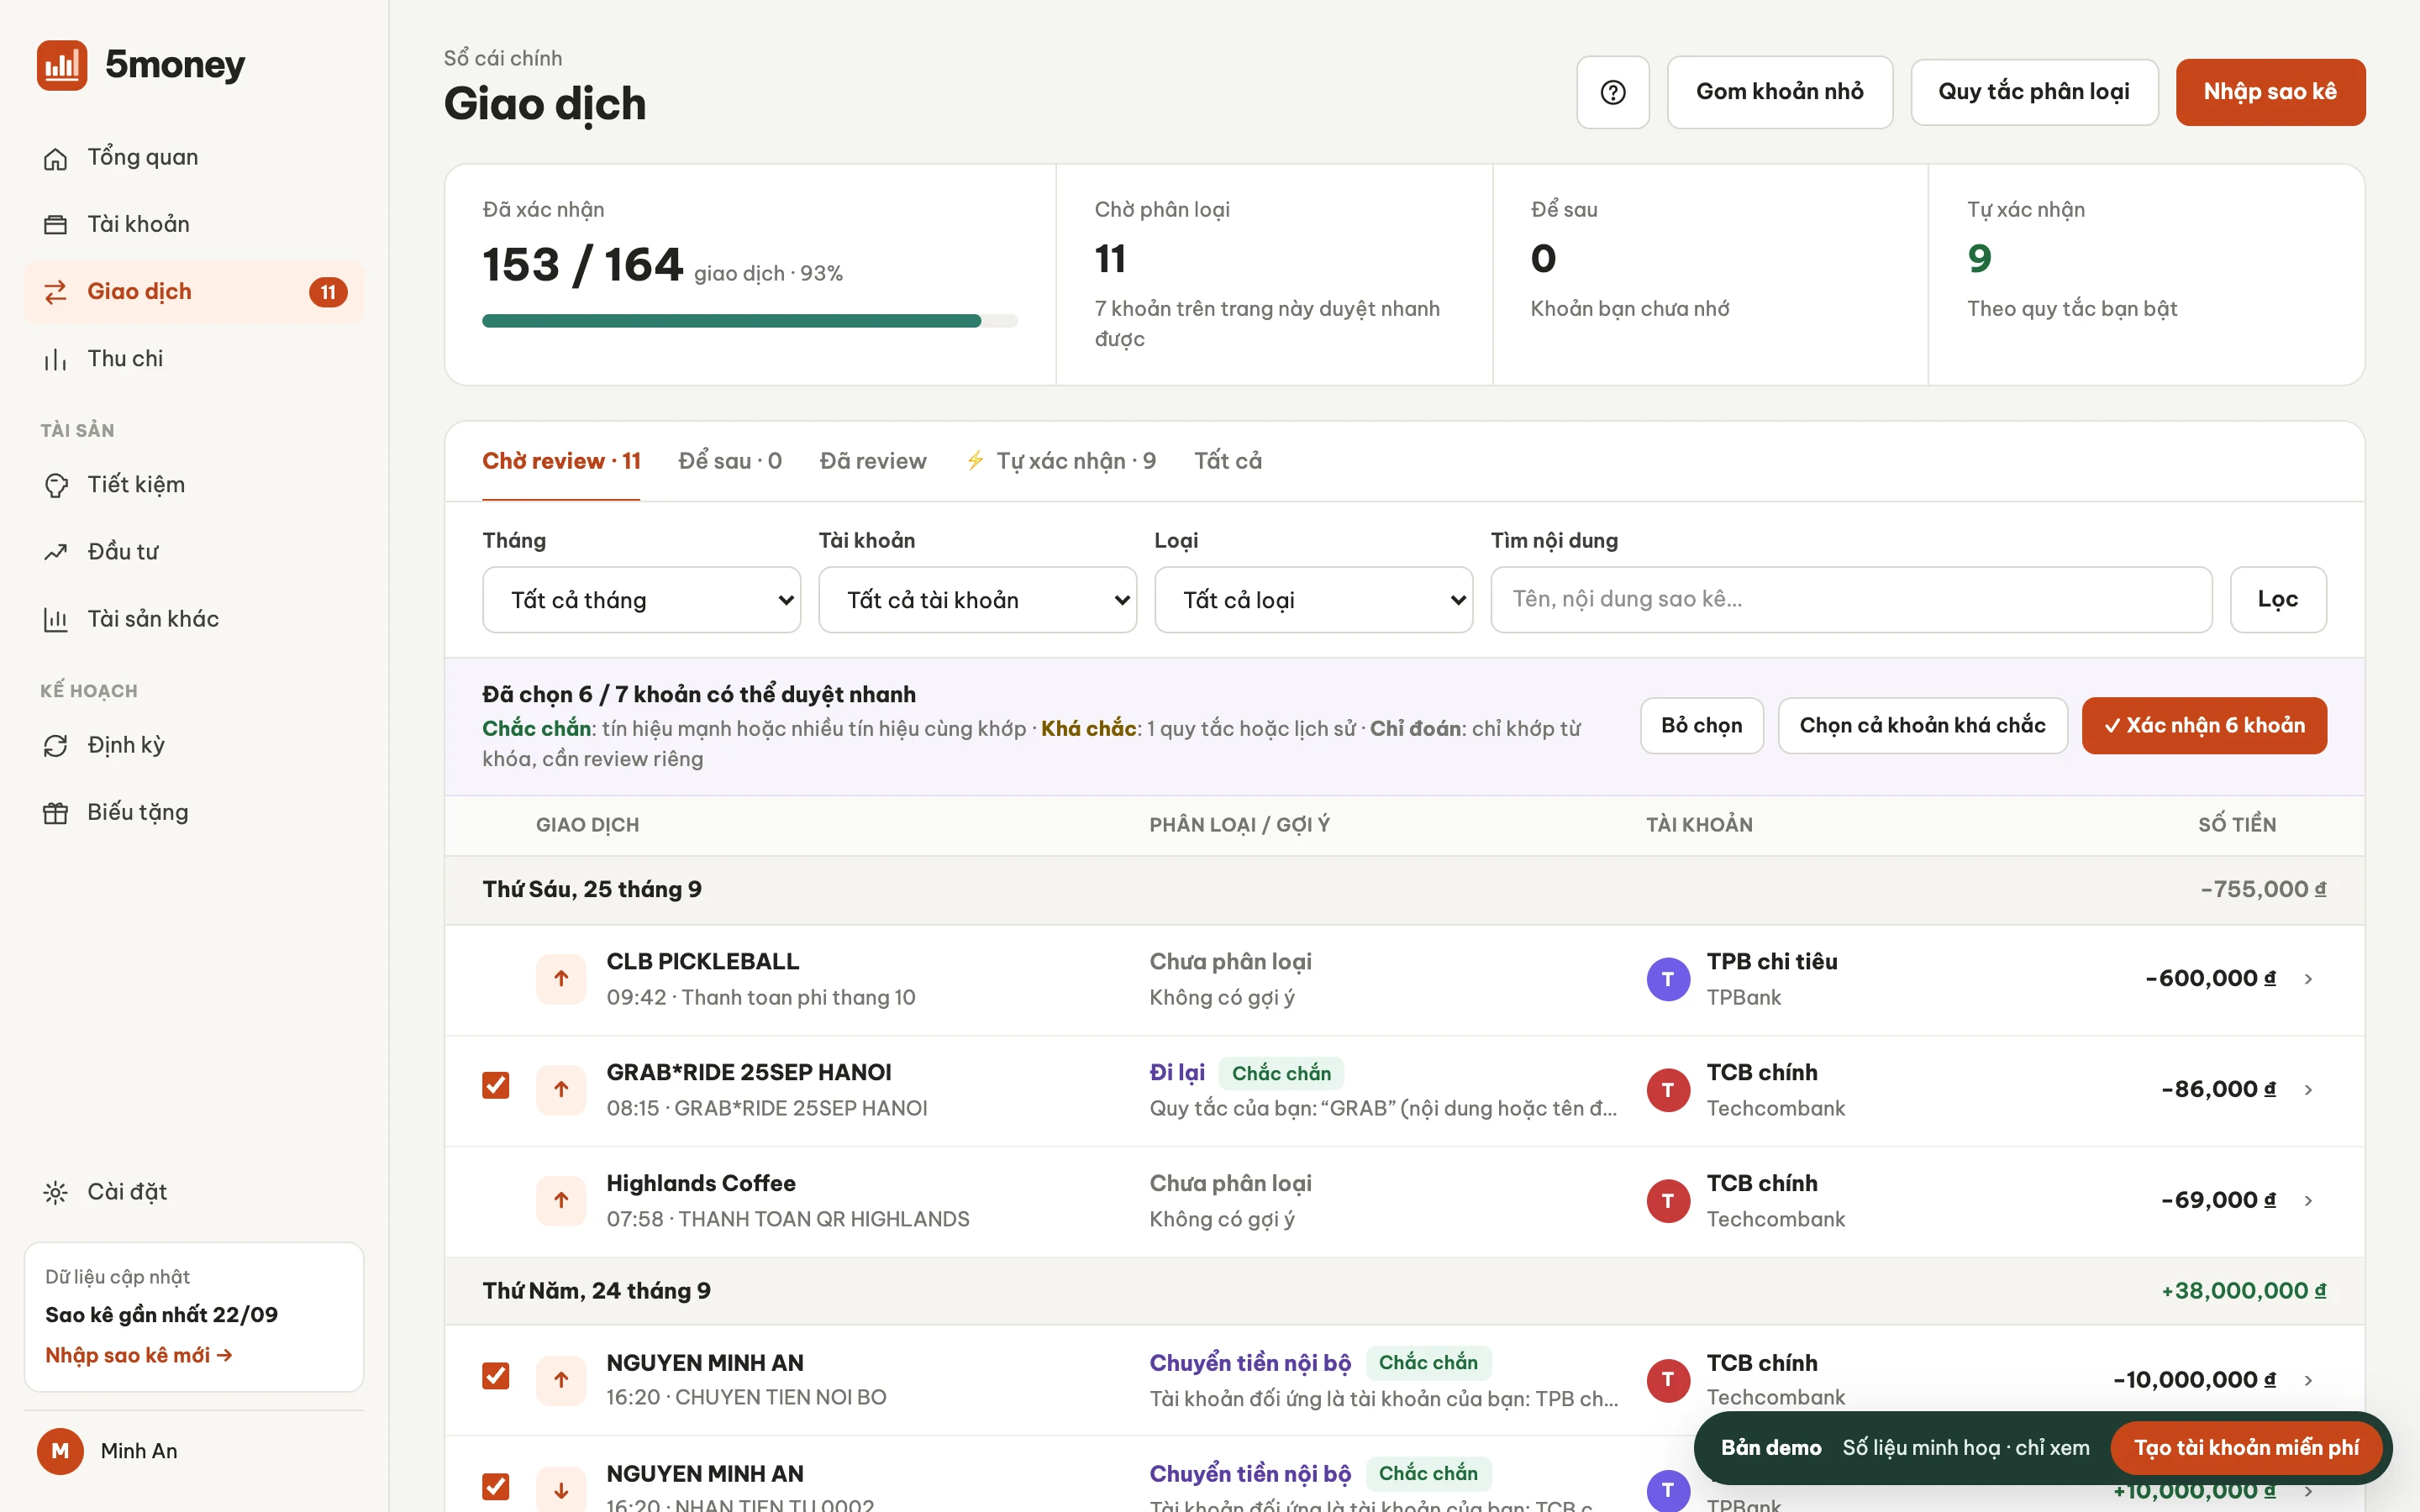Click the Thu chi bar chart icon

click(x=56, y=359)
